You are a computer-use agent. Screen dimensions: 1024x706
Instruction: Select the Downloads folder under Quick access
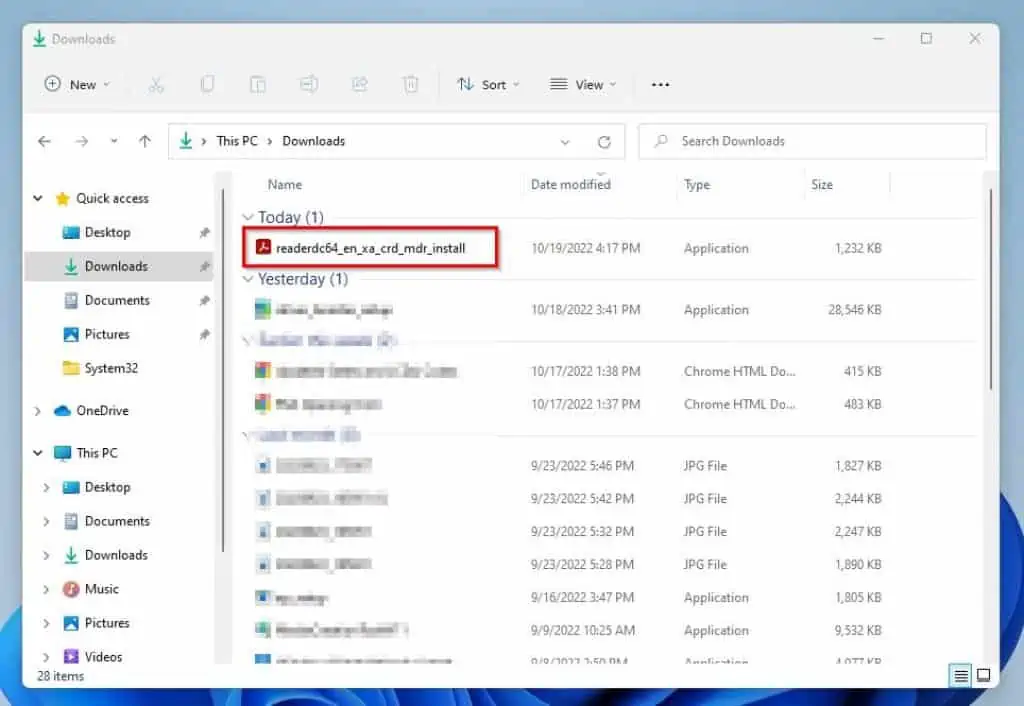point(120,266)
